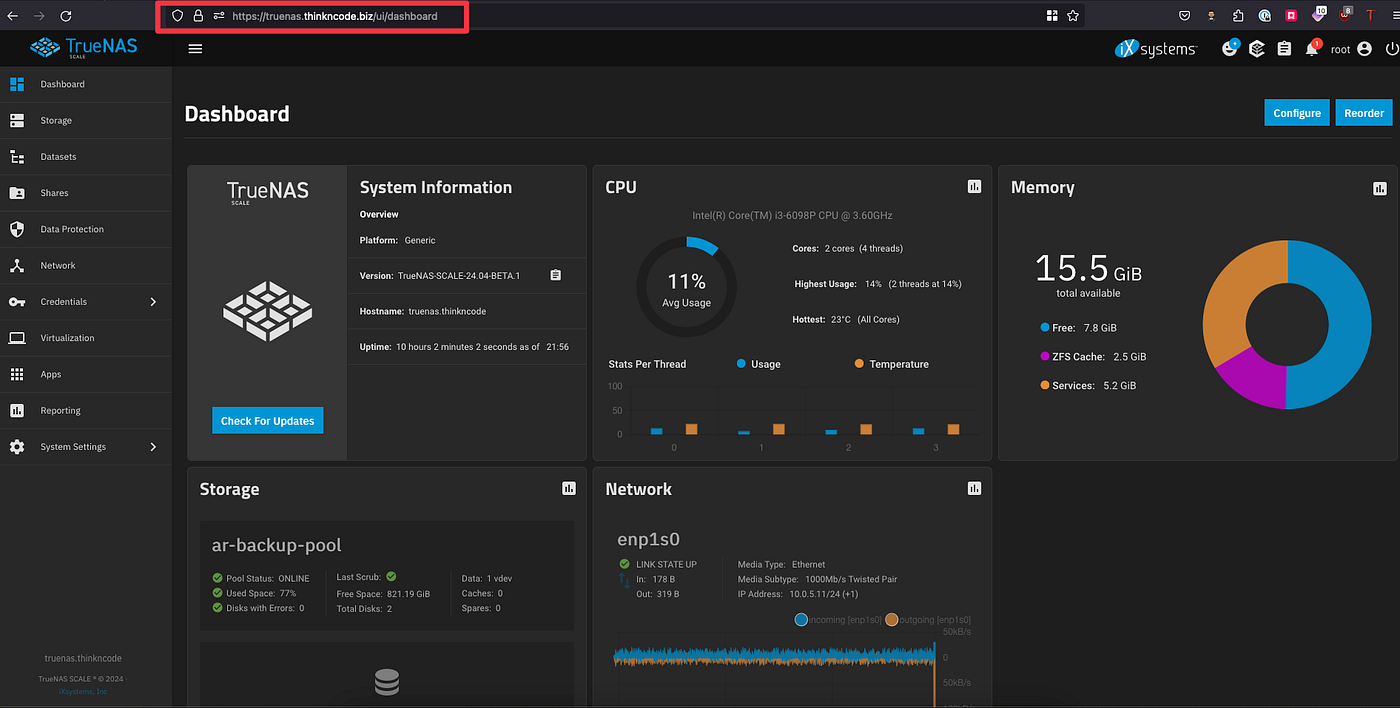Toggle the sidebar with the hamburger menu icon
The width and height of the screenshot is (1400, 708).
tap(195, 48)
